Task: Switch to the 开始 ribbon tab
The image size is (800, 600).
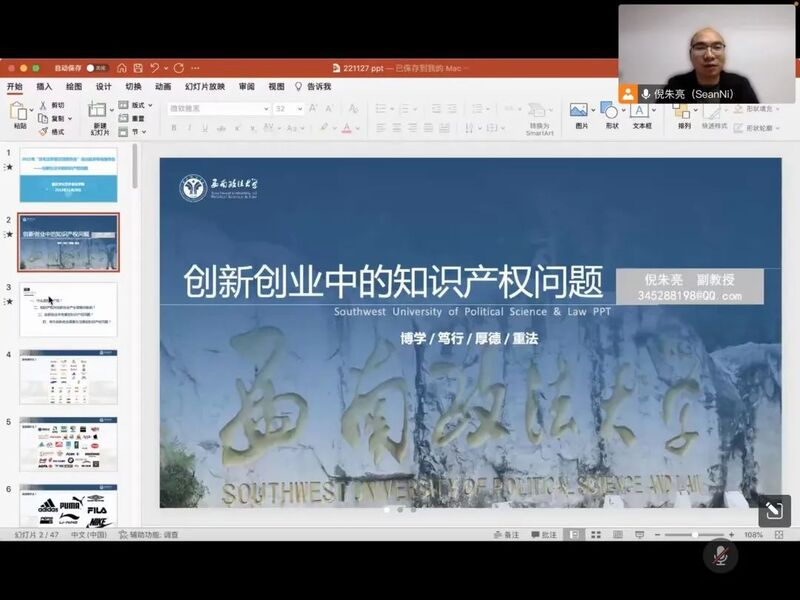Action: (x=15, y=86)
